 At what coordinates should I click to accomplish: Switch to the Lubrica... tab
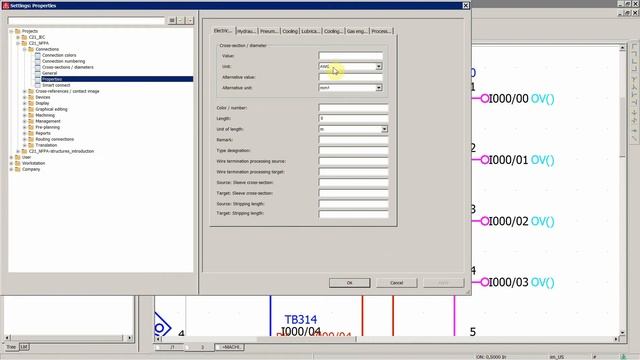pyautogui.click(x=311, y=31)
